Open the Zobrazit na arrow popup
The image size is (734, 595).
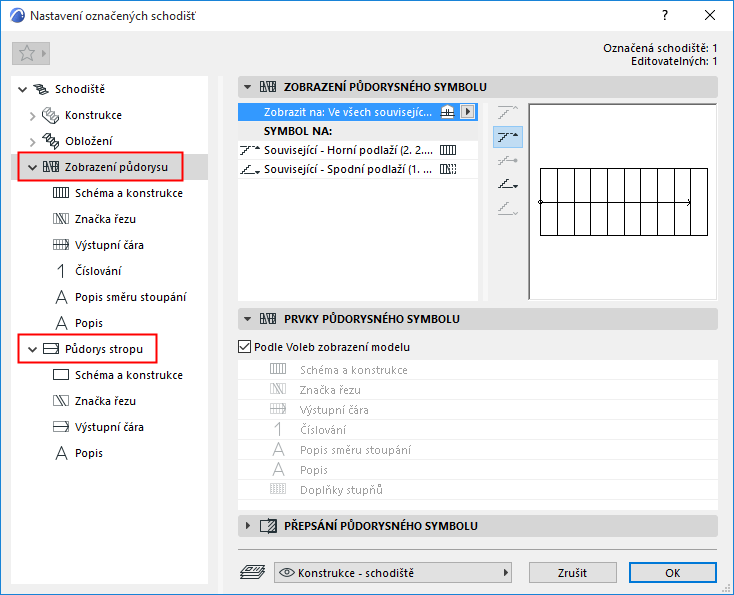pyautogui.click(x=467, y=112)
